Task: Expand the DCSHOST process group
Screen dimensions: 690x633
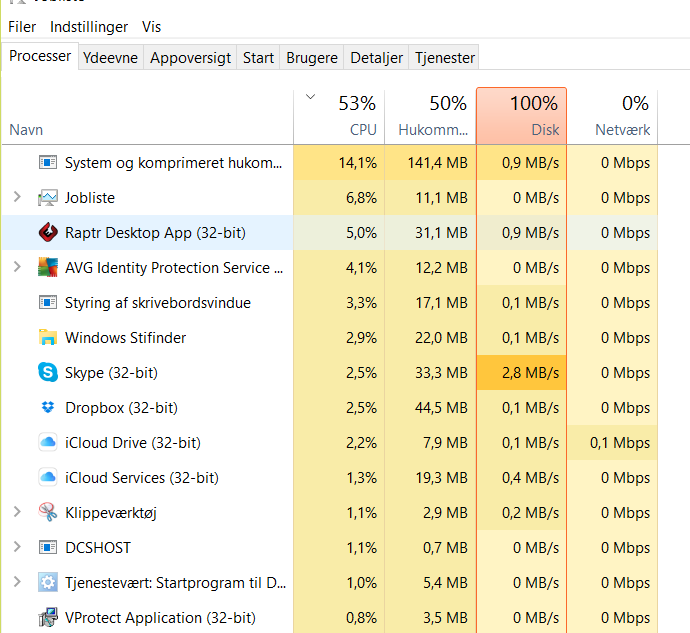Action: [x=16, y=548]
